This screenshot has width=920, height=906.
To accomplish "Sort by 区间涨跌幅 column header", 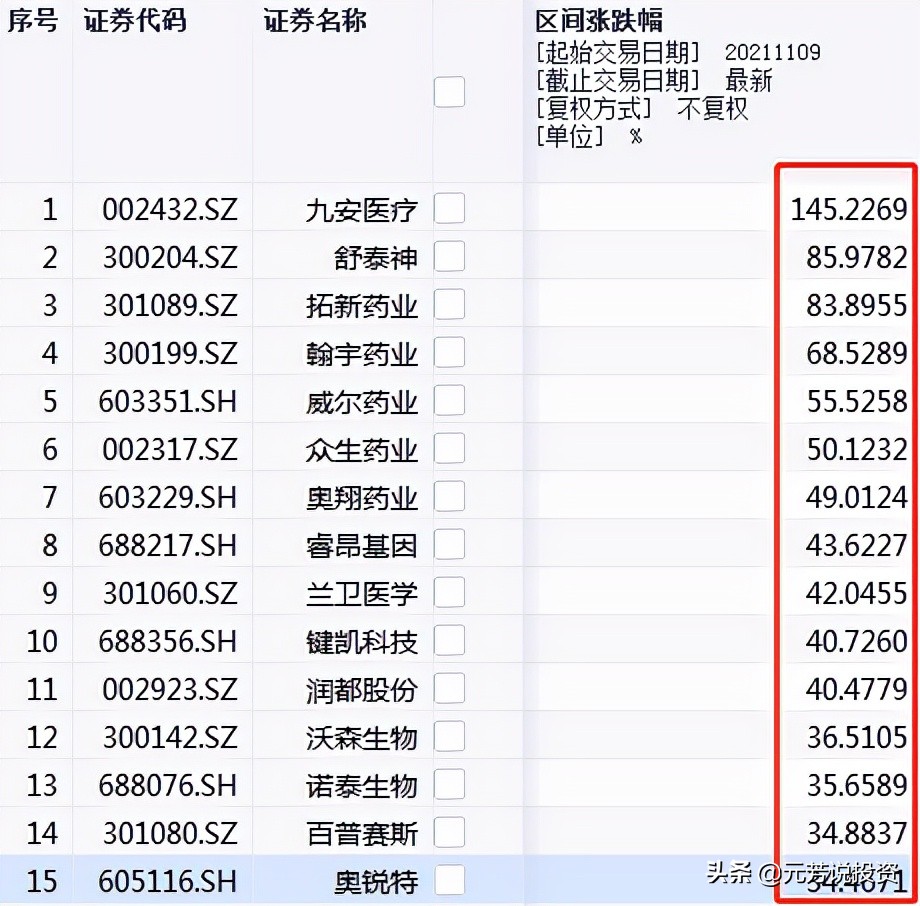I will (599, 21).
